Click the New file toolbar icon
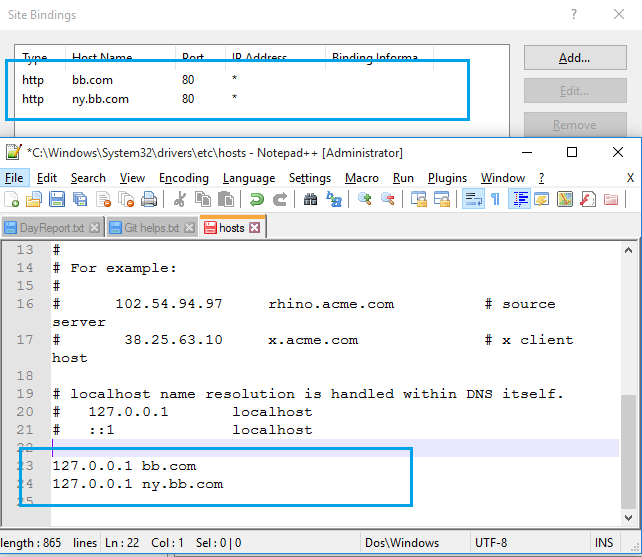Screen dimensions: 642x557 pyautogui.click(x=11, y=199)
